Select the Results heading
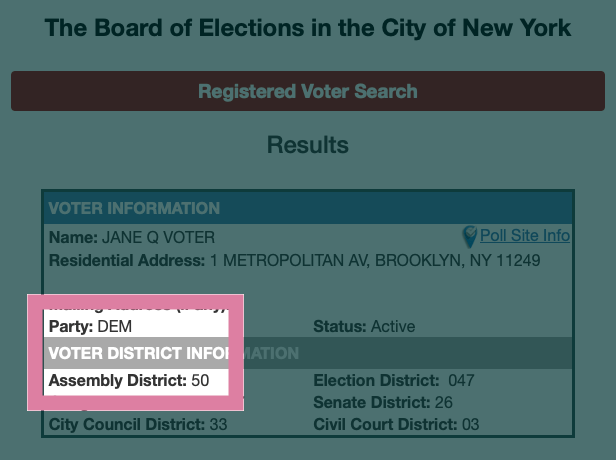This screenshot has height=460, width=616. (308, 145)
